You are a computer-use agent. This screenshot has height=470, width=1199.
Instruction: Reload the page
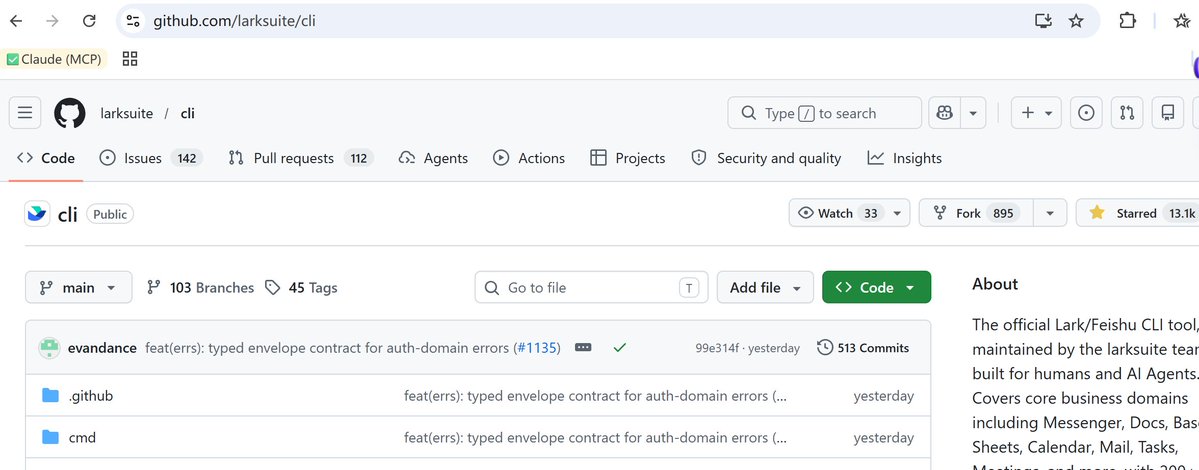89,21
